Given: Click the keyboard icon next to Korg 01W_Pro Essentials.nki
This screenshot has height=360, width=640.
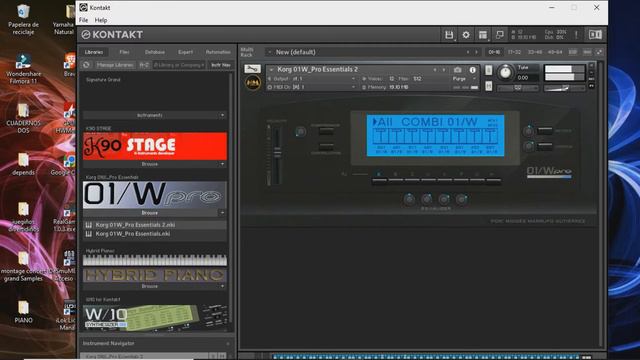Looking at the screenshot, I should [x=89, y=234].
